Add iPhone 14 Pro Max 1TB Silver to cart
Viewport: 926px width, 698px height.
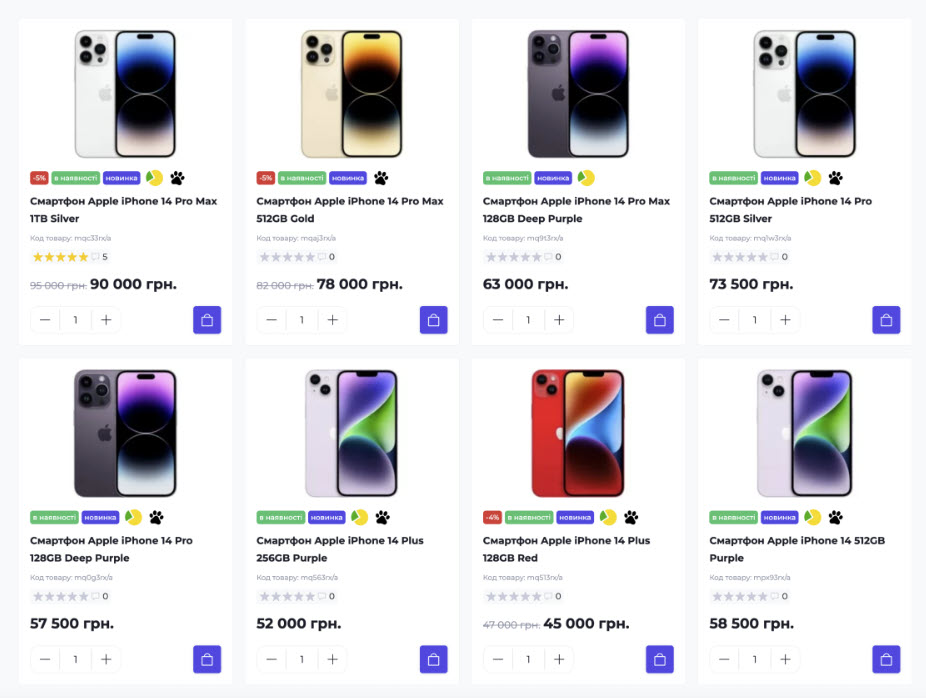click(x=207, y=320)
